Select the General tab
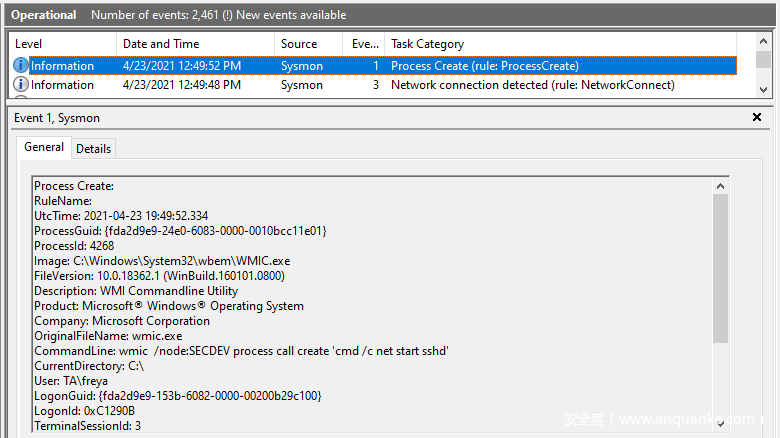 [x=44, y=147]
